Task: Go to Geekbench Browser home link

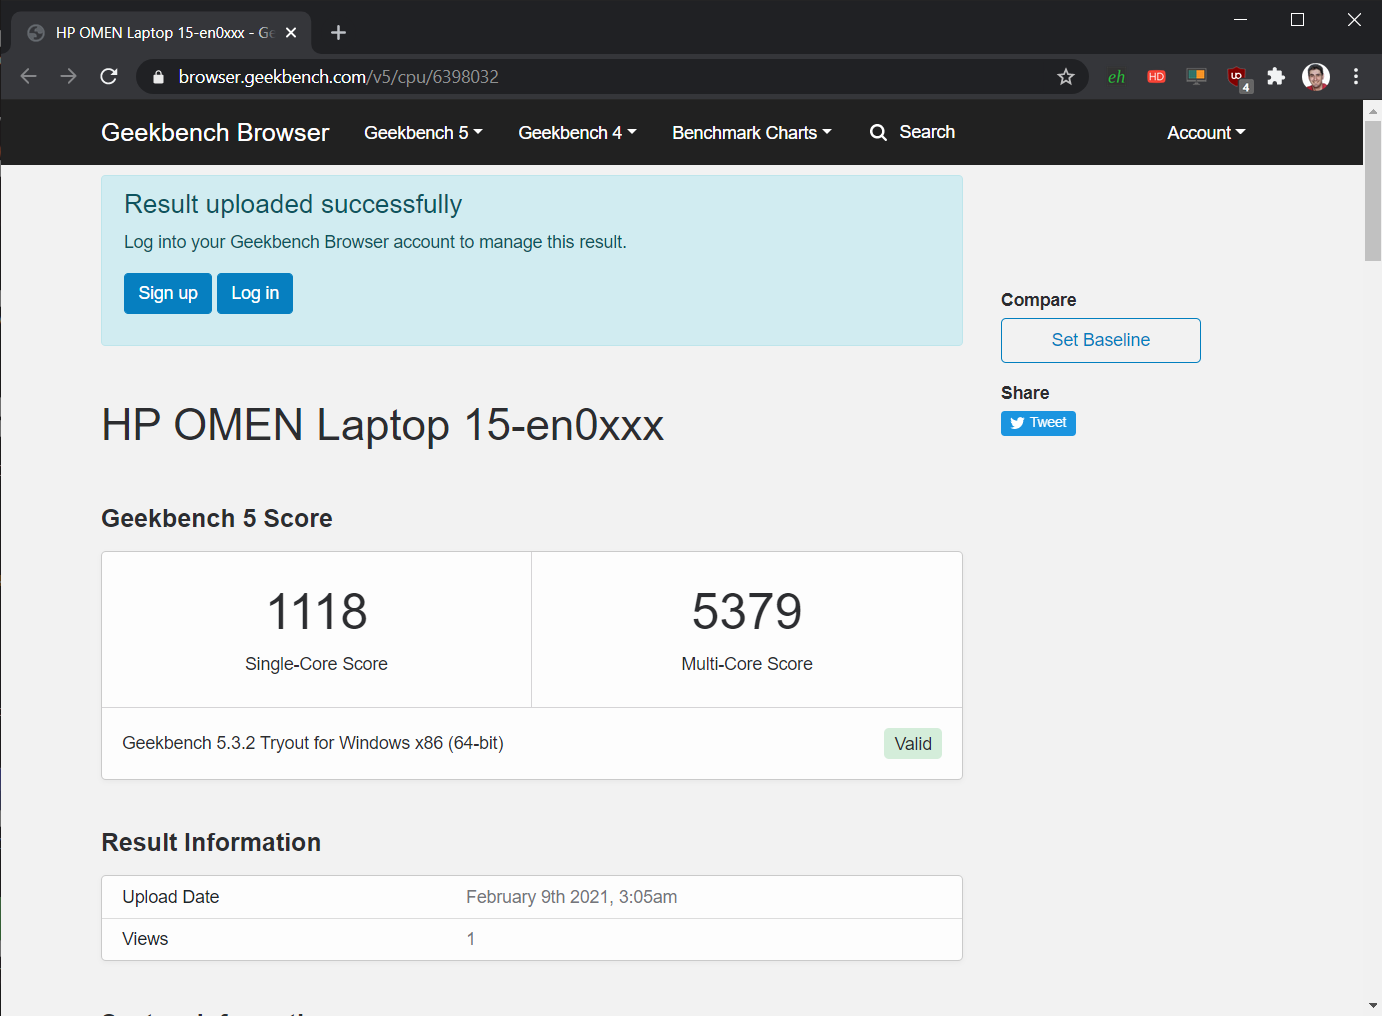Action: point(215,133)
